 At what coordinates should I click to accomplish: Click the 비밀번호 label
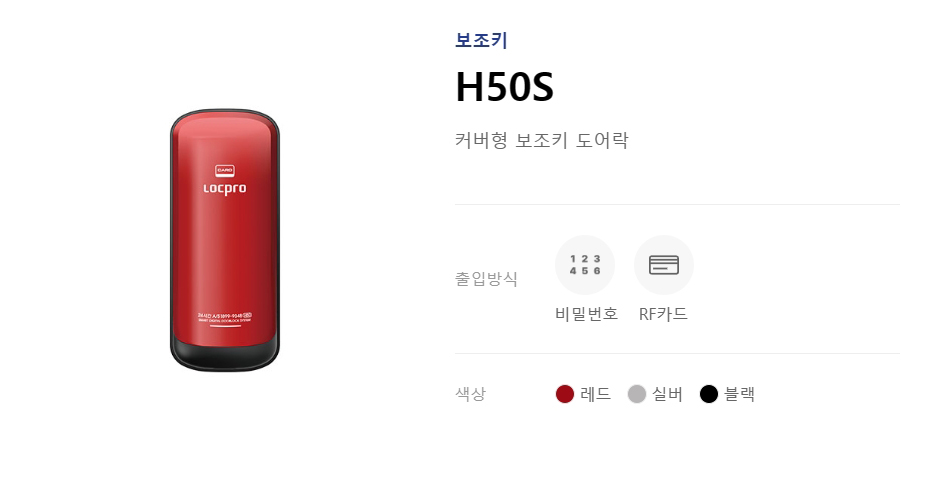click(x=586, y=314)
